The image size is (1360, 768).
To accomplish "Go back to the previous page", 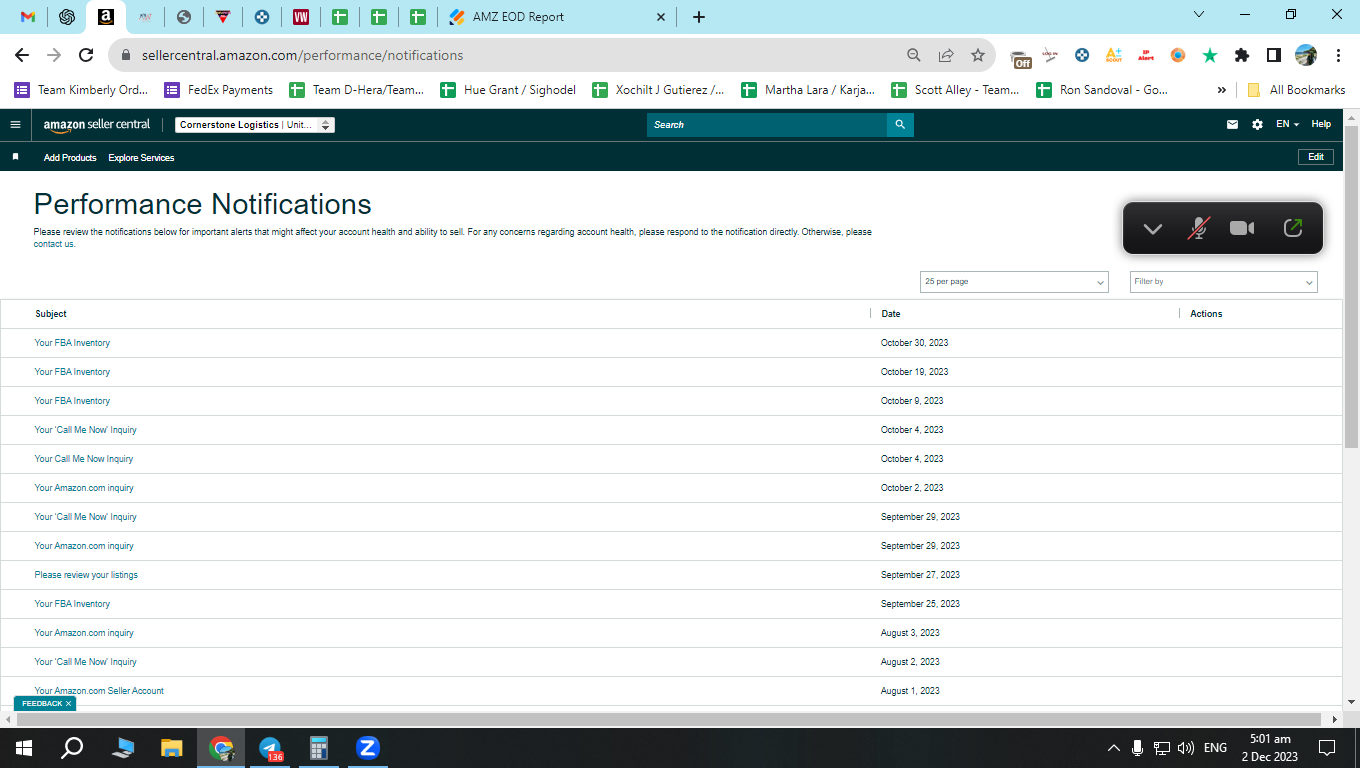I will 22,55.
